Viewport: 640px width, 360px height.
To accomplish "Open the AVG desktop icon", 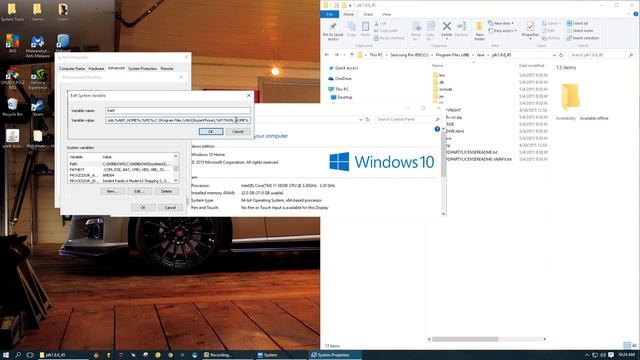I will pyautogui.click(x=12, y=44).
